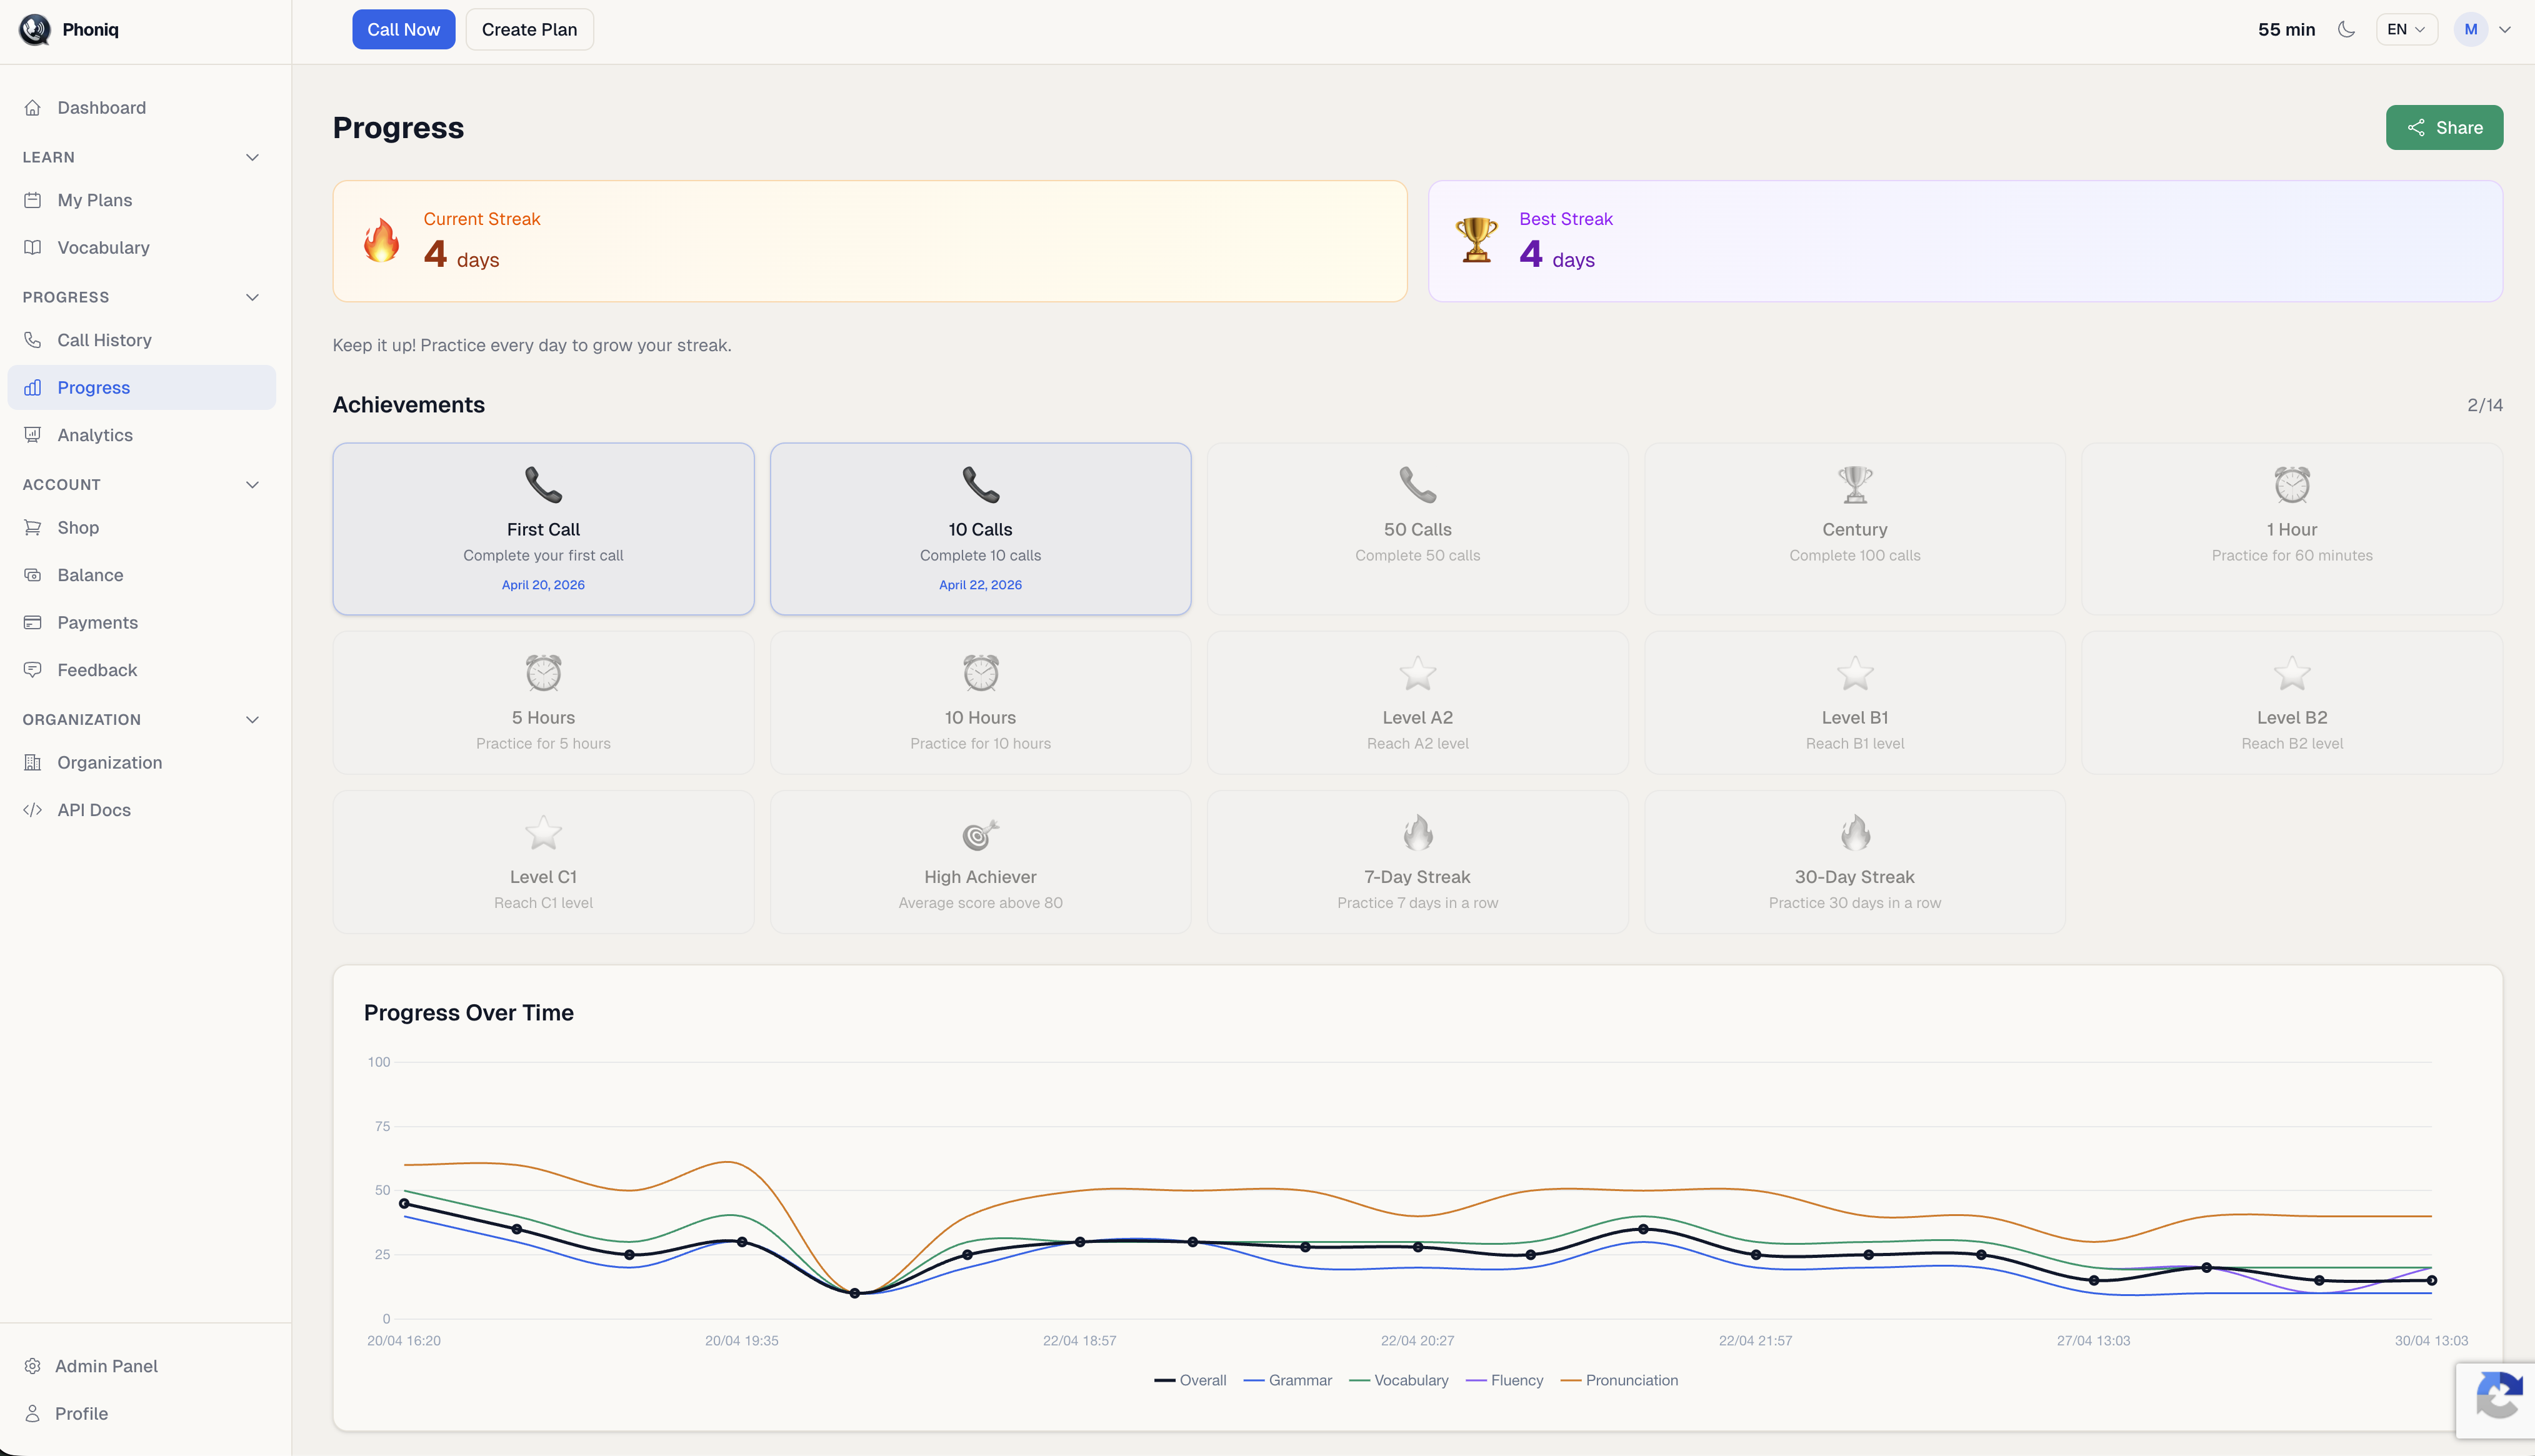Click the Share network icon

click(x=2416, y=127)
